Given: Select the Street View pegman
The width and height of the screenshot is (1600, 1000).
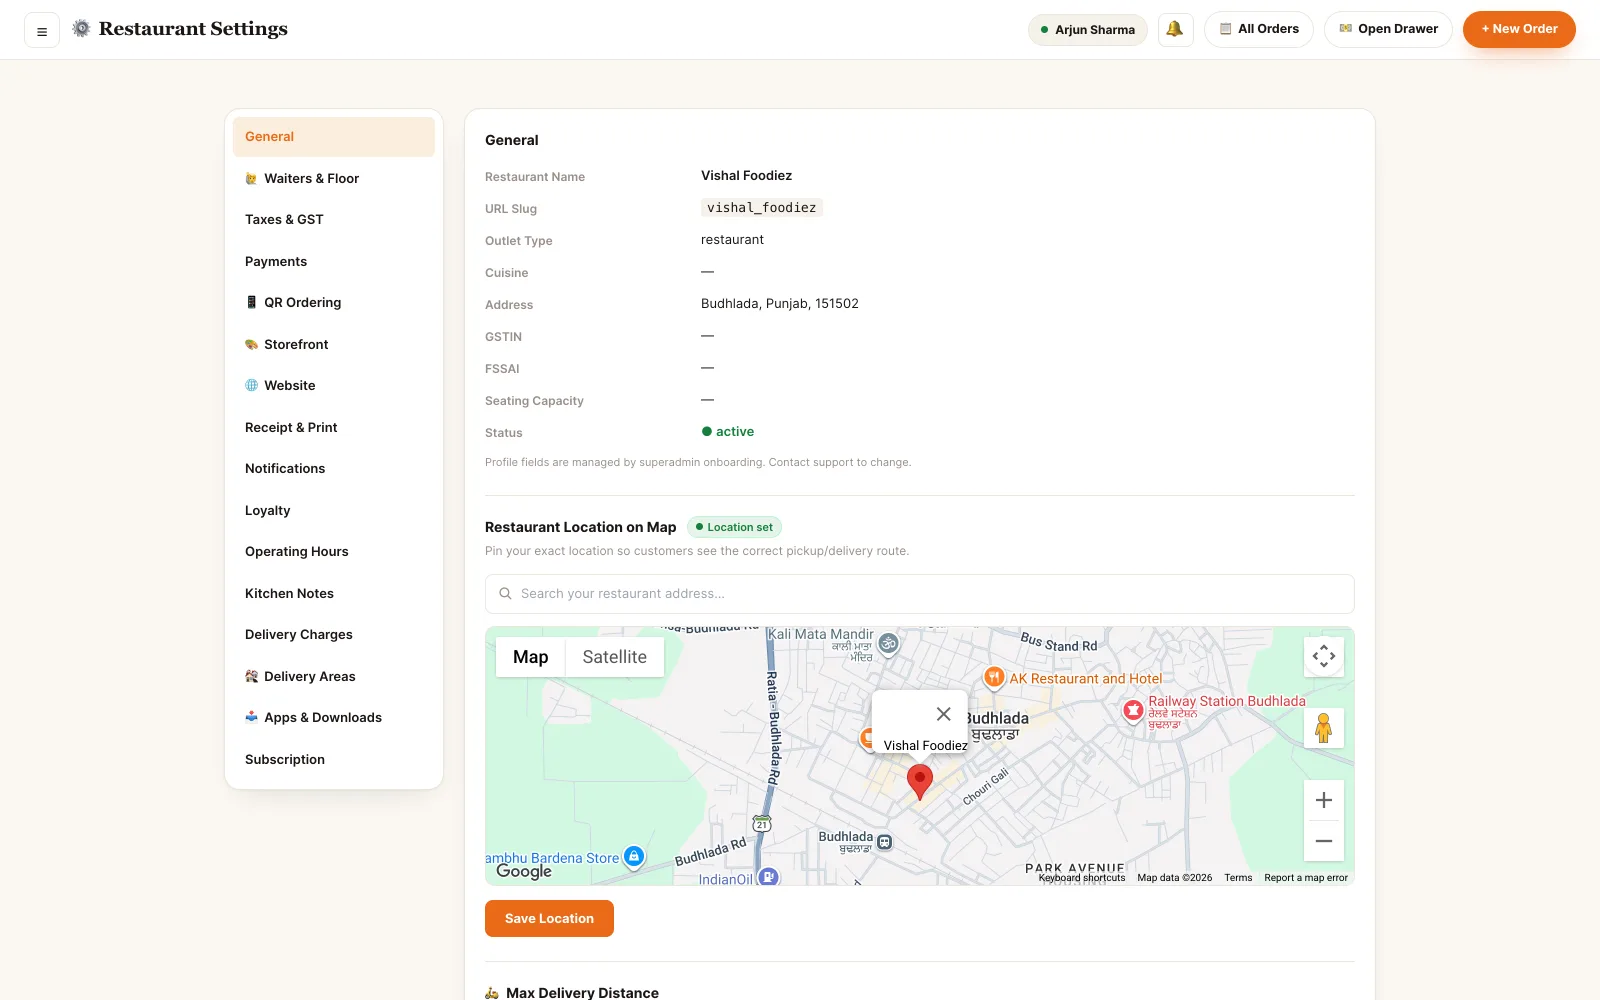Looking at the screenshot, I should pyautogui.click(x=1324, y=728).
